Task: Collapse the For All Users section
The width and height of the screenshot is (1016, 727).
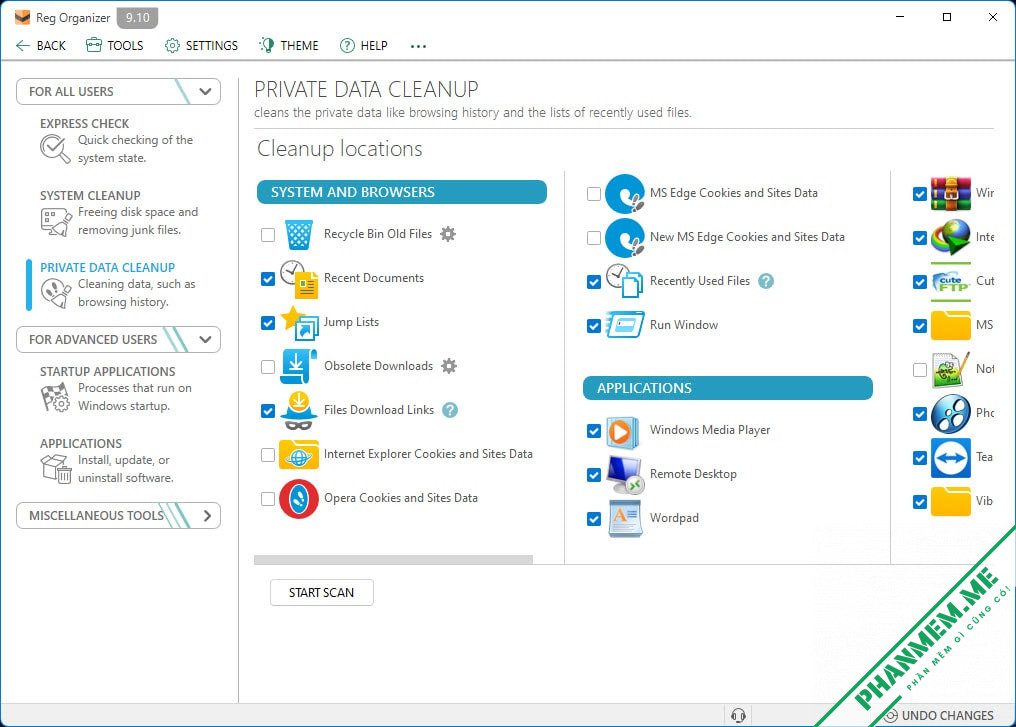Action: point(205,91)
